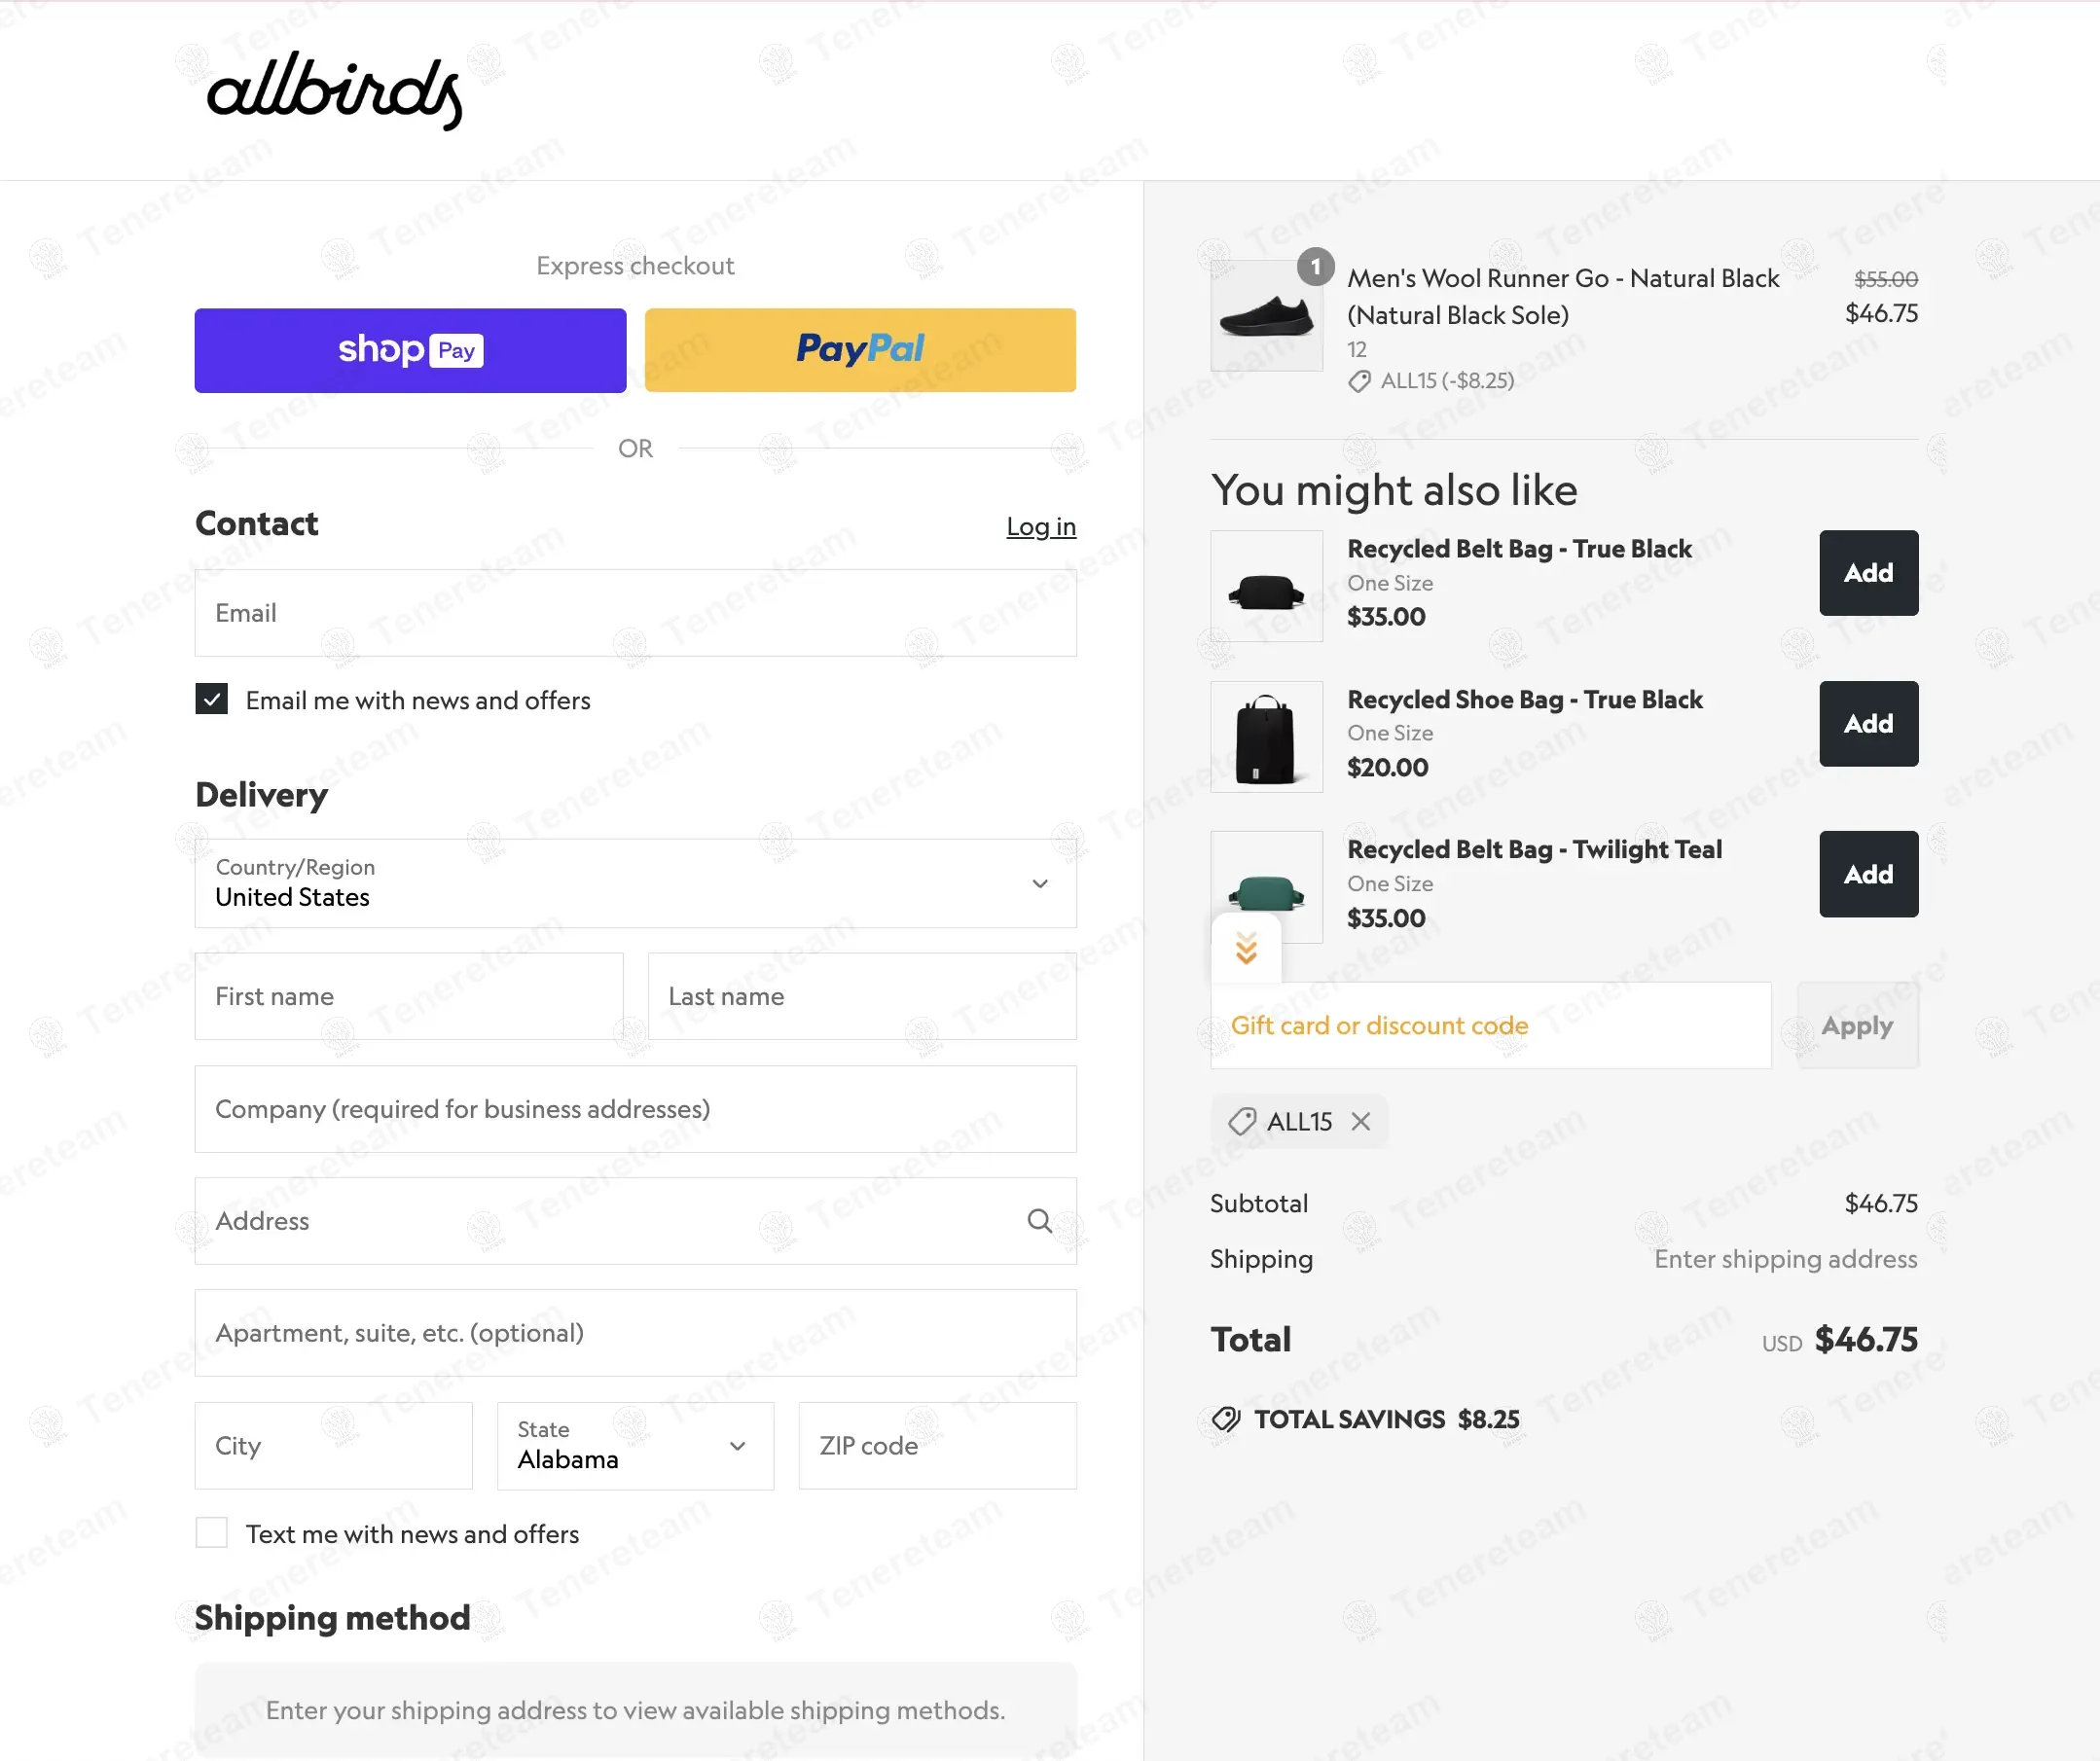Viewport: 2100px width, 1761px height.
Task: Enable Text me with news and offers
Action: [212, 1532]
